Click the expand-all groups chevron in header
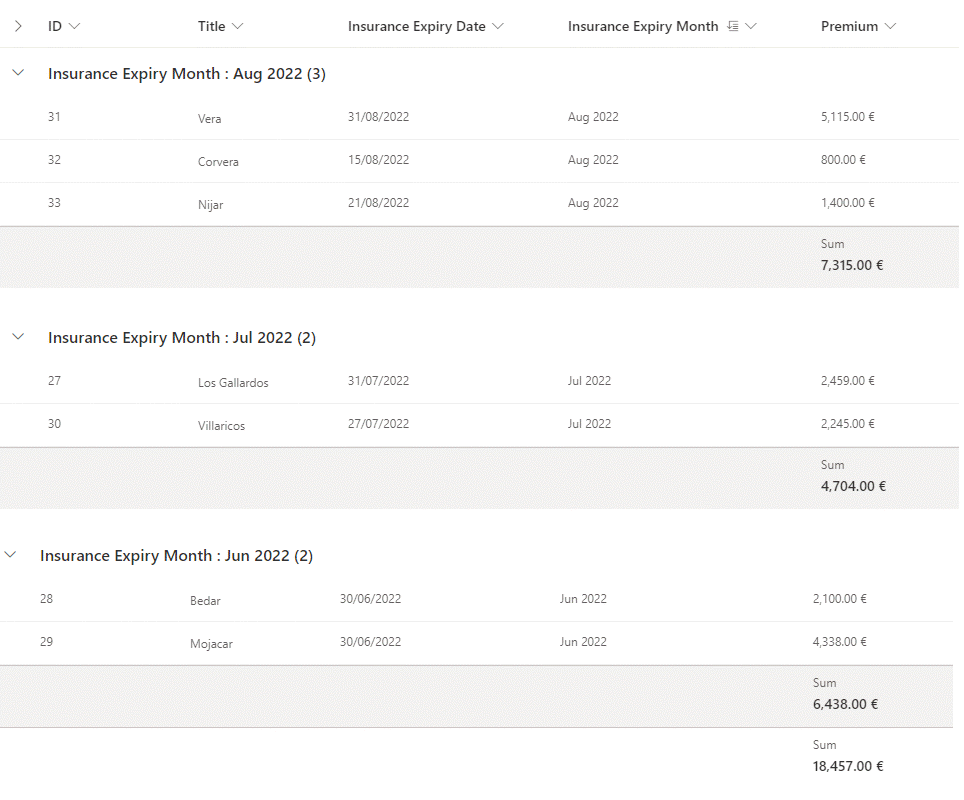 point(18,27)
